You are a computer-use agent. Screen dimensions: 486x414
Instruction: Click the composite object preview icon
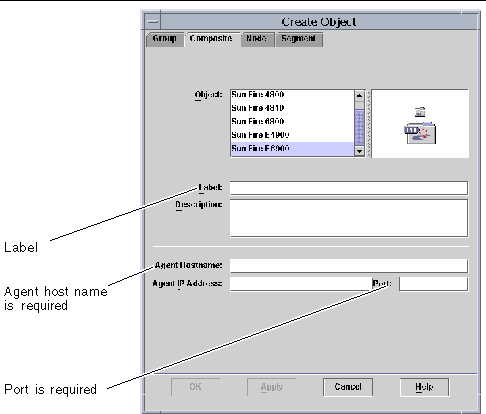coord(420,126)
